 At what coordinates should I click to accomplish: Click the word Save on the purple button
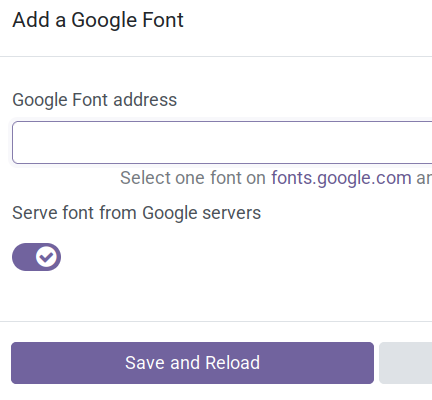tap(145, 363)
